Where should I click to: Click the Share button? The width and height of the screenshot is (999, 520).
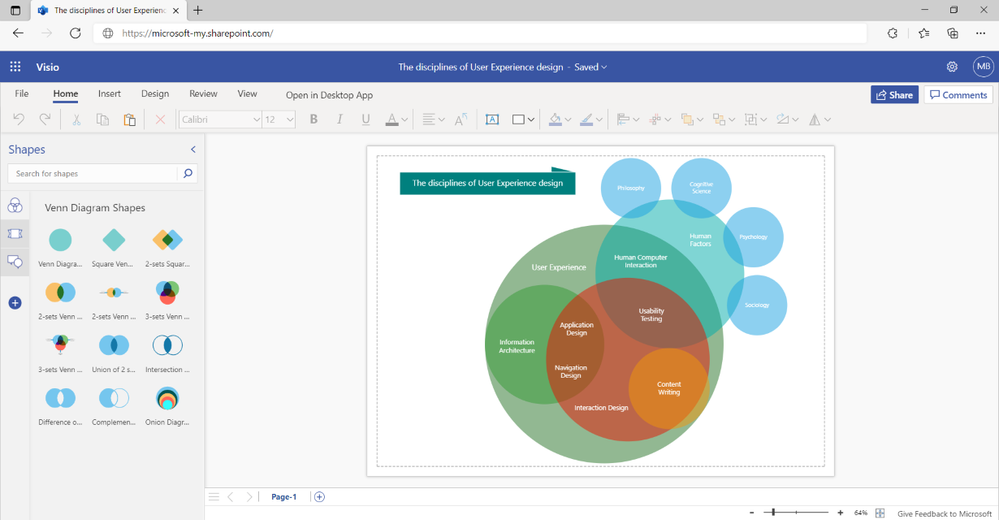(x=894, y=95)
